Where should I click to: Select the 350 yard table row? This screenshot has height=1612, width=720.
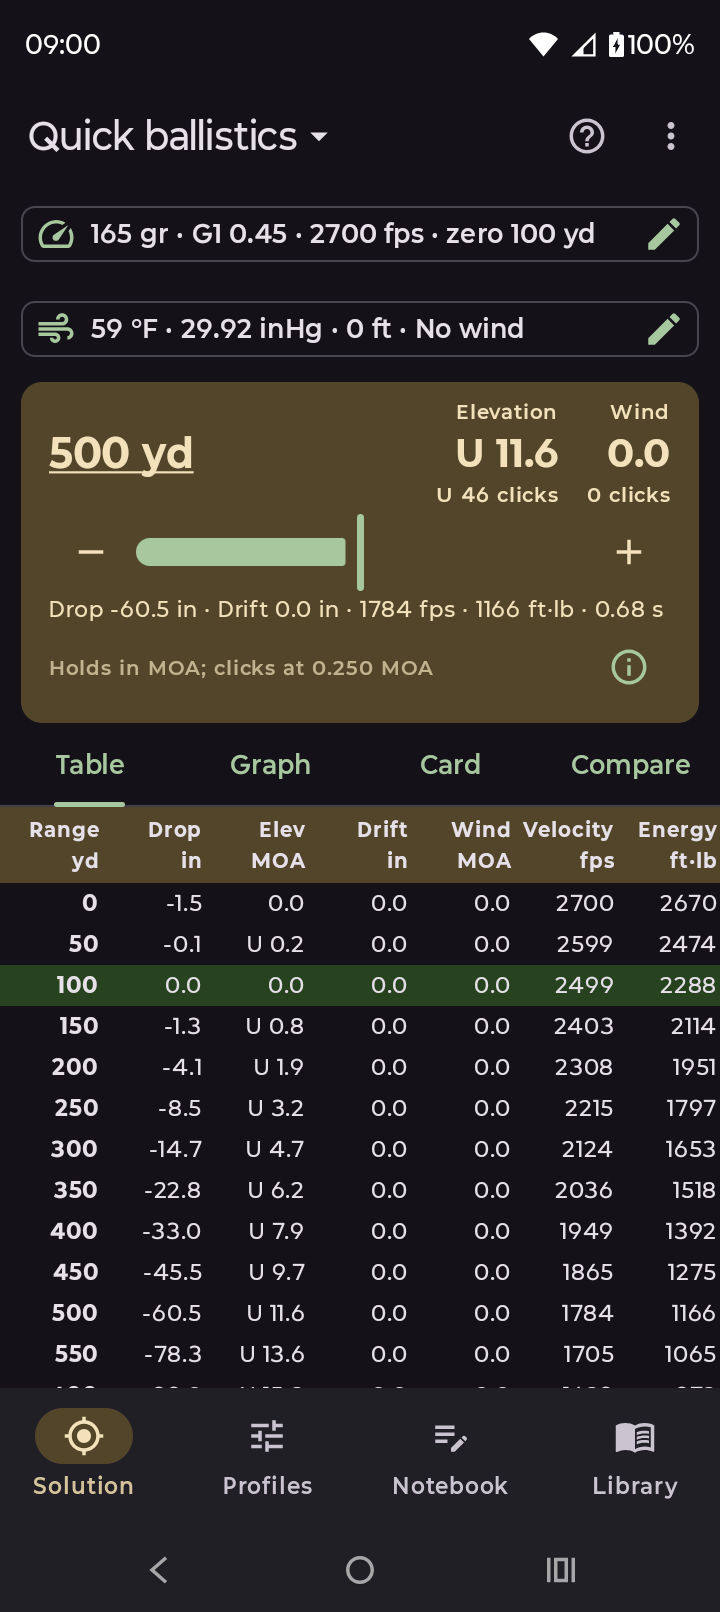tap(360, 1190)
